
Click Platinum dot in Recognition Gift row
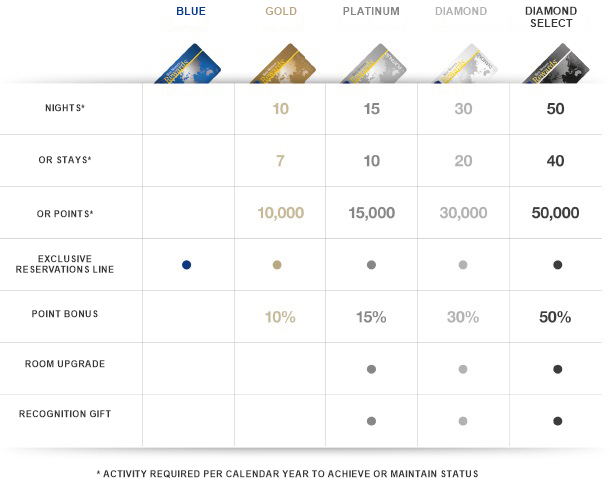coord(372,421)
